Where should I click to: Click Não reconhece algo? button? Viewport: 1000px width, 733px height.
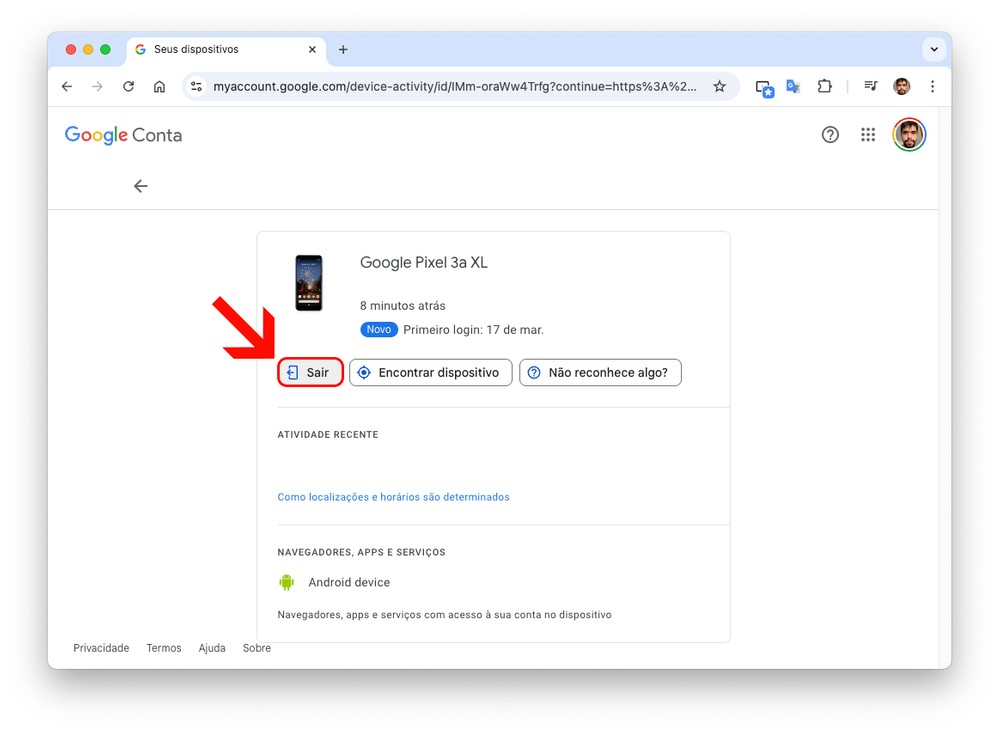(600, 373)
